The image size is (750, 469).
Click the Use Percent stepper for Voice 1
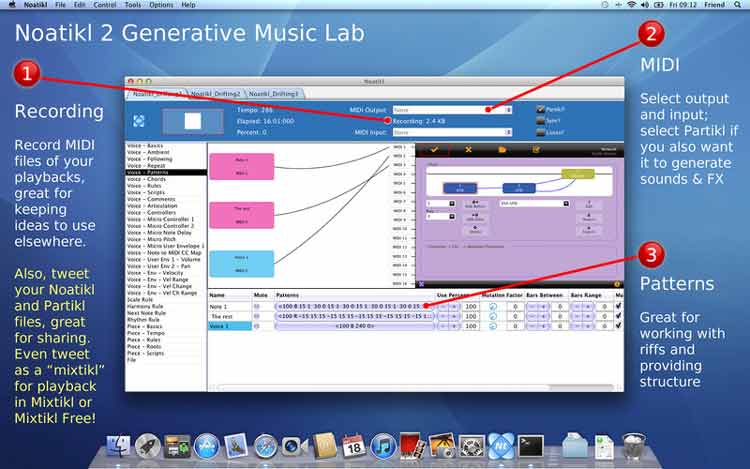tap(449, 326)
